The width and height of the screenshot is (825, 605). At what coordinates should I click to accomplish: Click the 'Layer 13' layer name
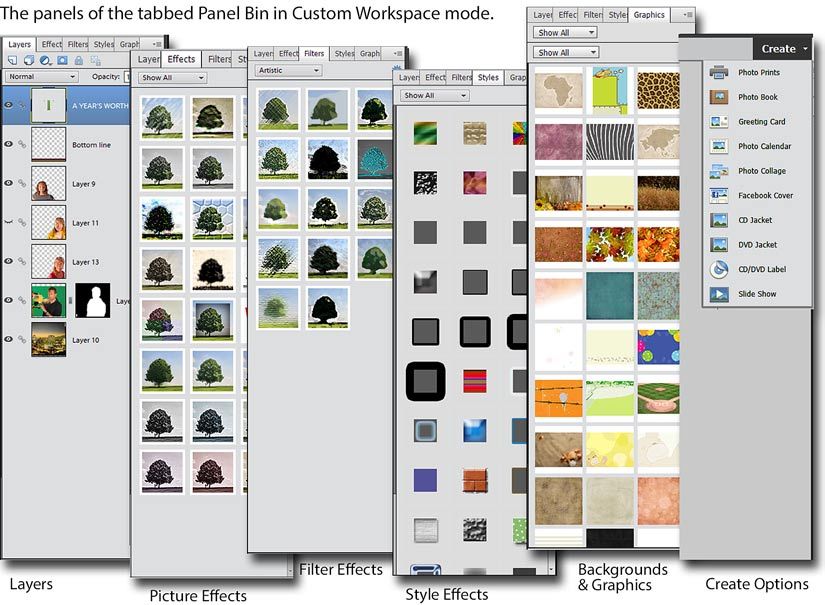[x=85, y=261]
